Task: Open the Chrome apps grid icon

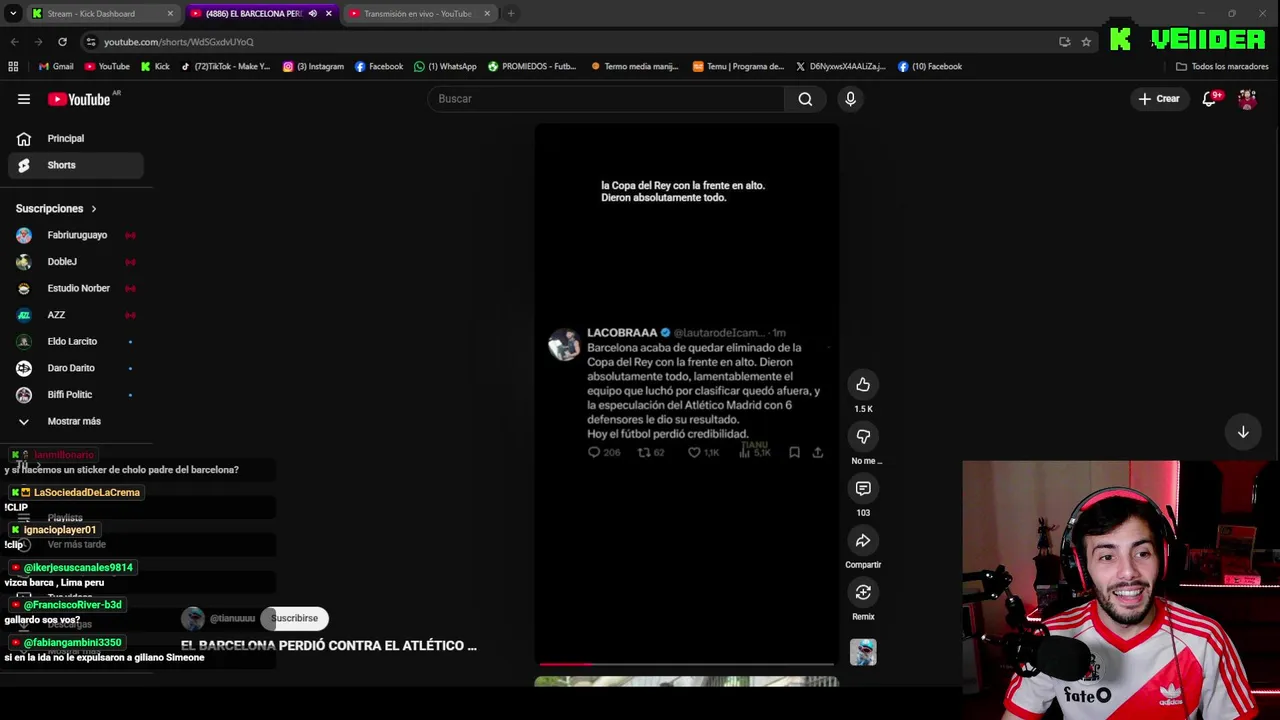Action: point(13,67)
